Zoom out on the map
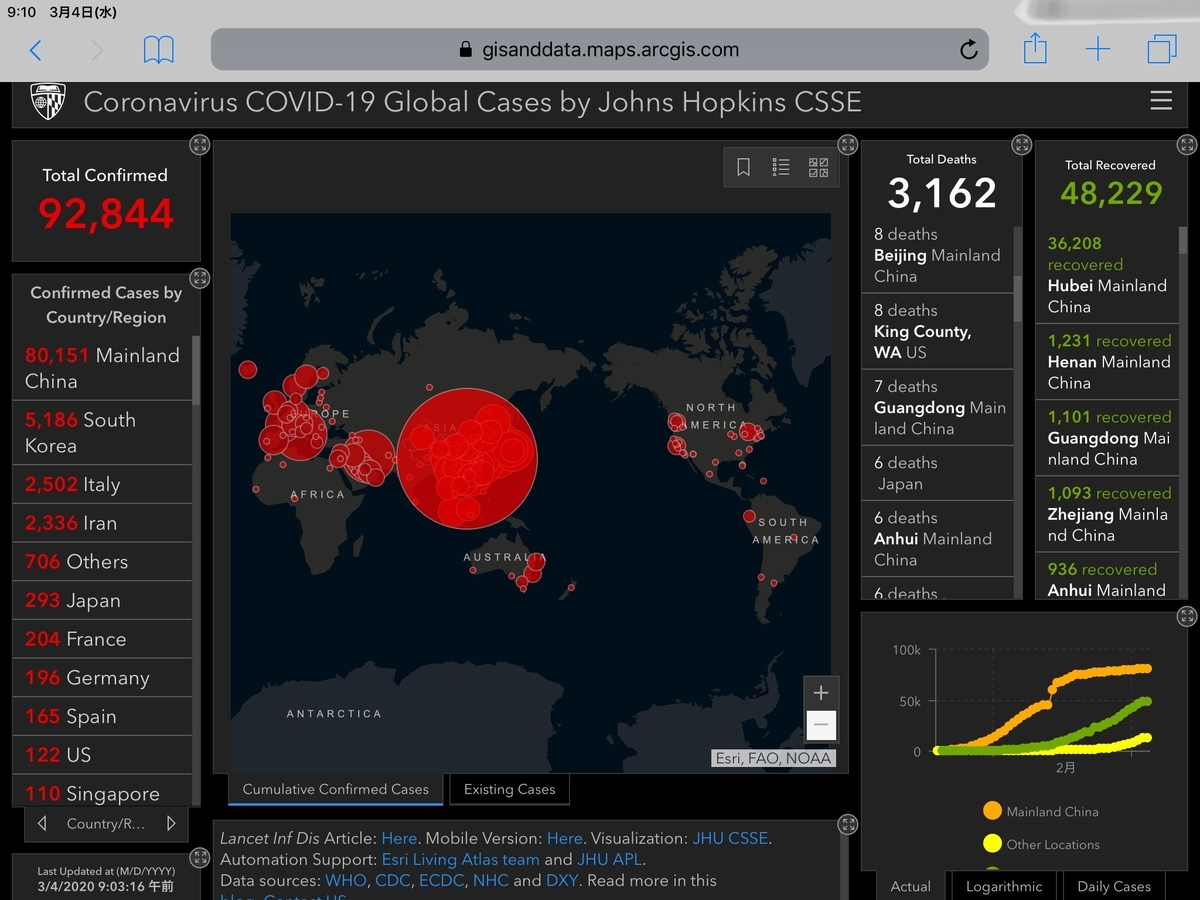This screenshot has width=1200, height=900. point(821,724)
